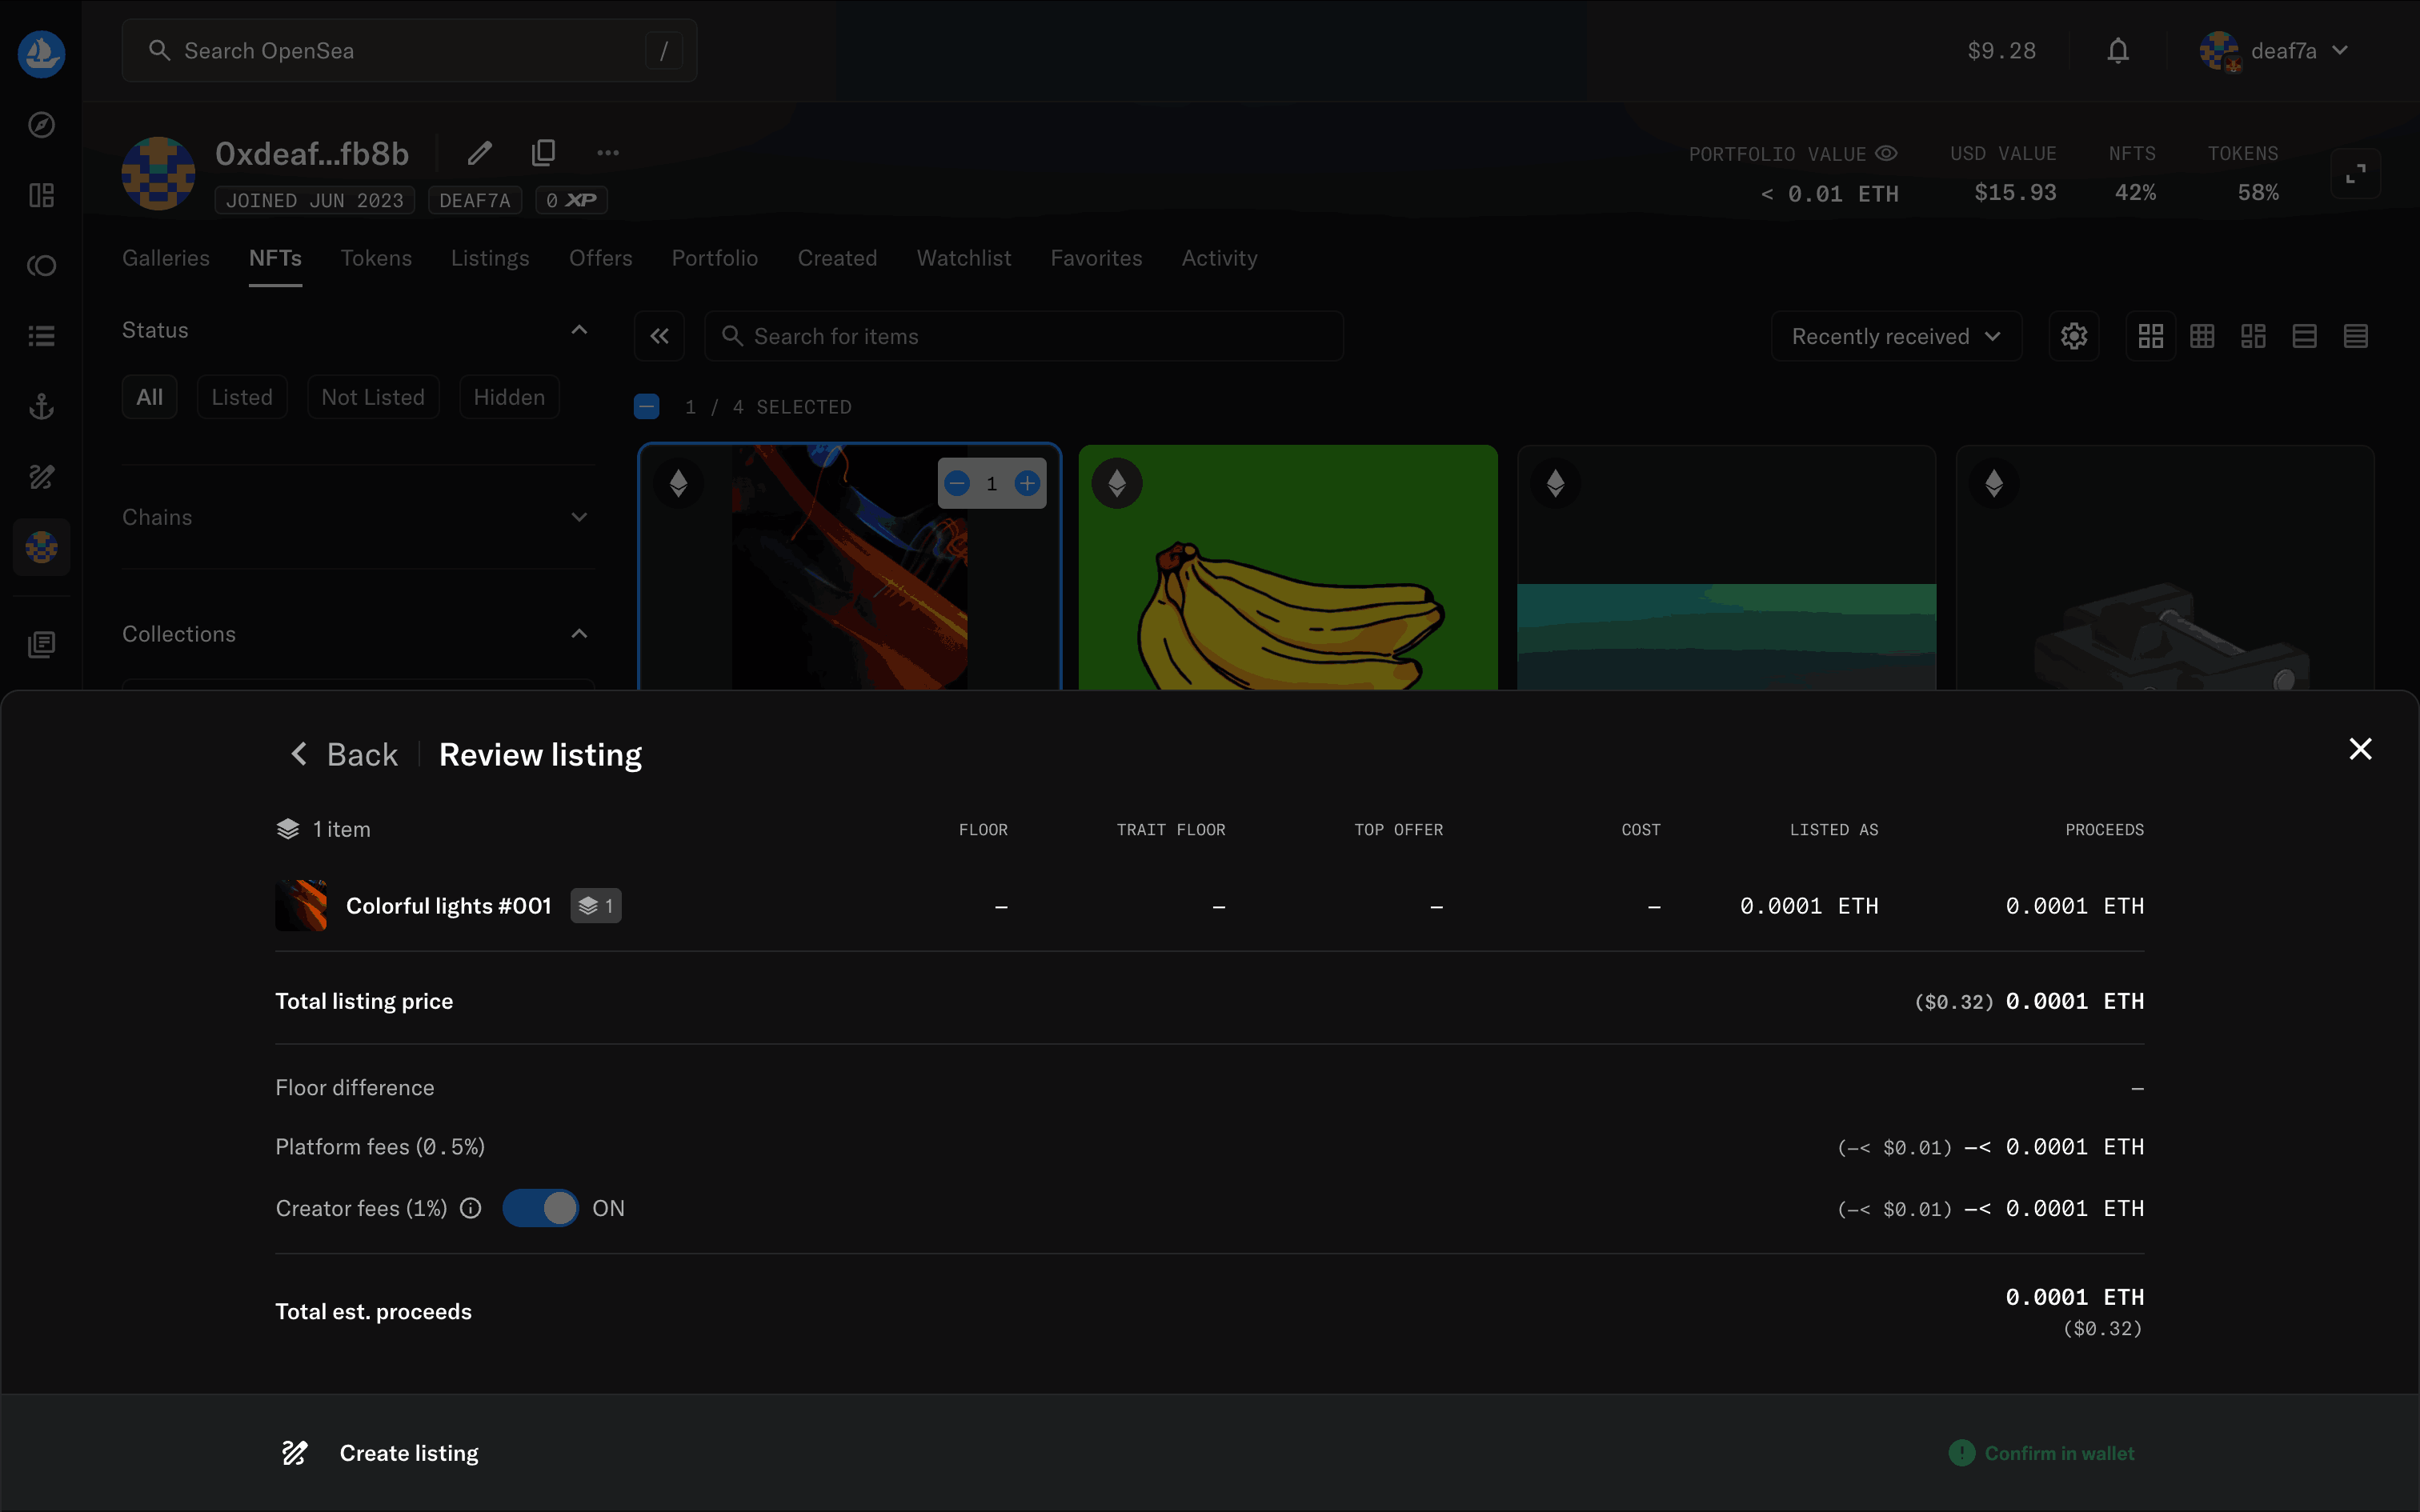The height and width of the screenshot is (1512, 2420).
Task: Click the OpenSea logo in the sidebar
Action: point(41,53)
